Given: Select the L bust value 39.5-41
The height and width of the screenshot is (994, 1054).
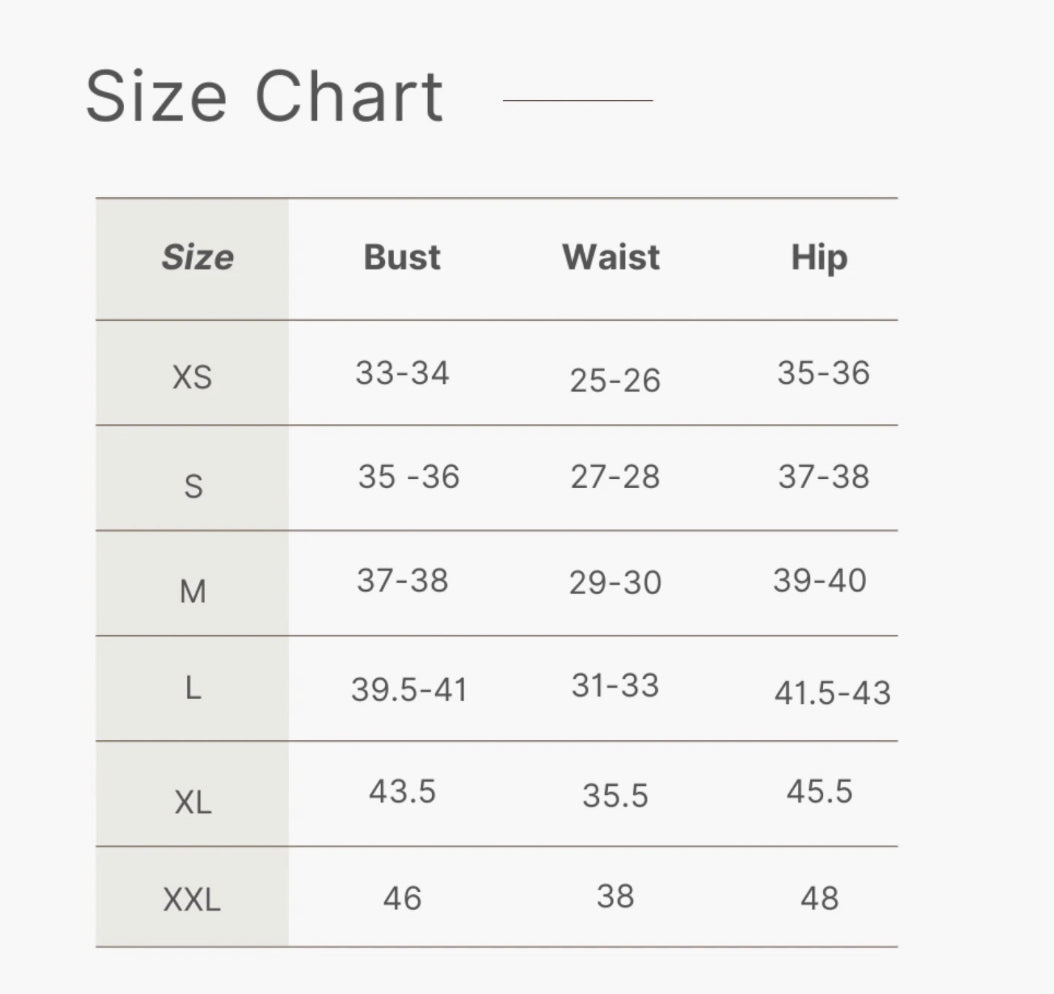Looking at the screenshot, I should (x=409, y=689).
